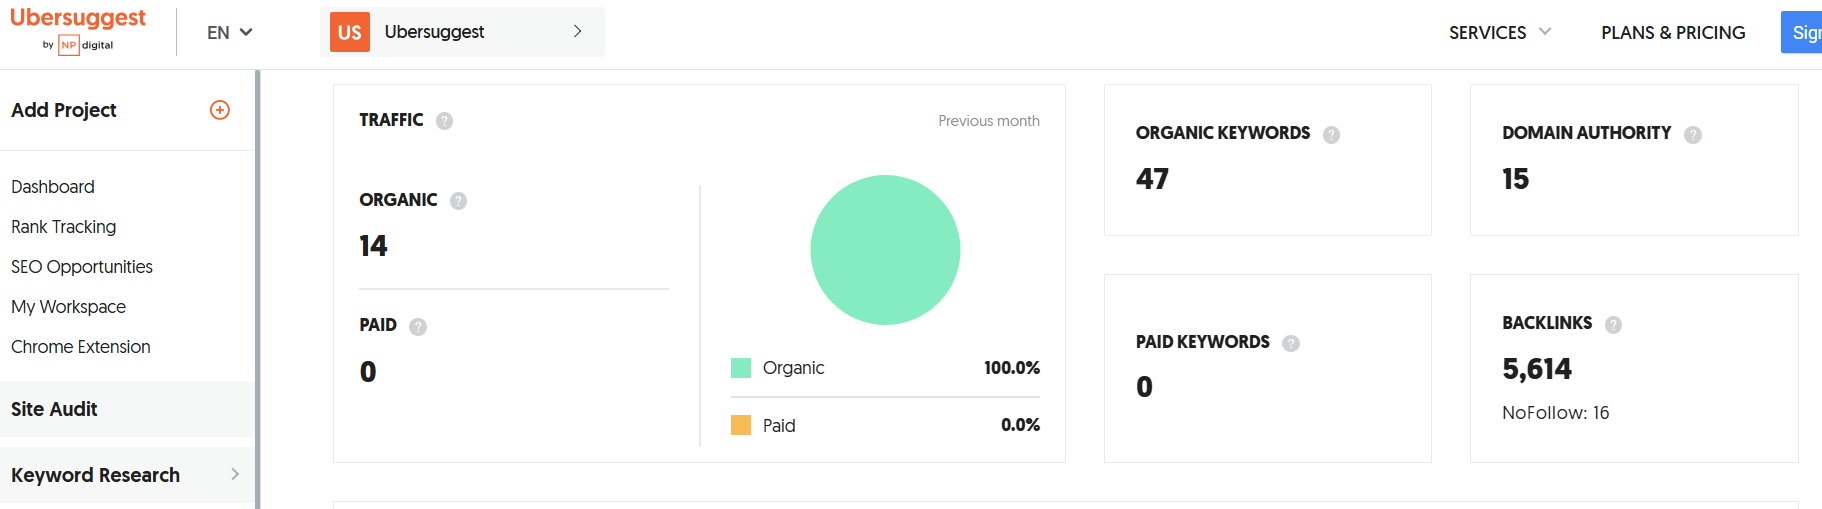Click the green traffic pie chart
1822x509 pixels.
pos(885,250)
